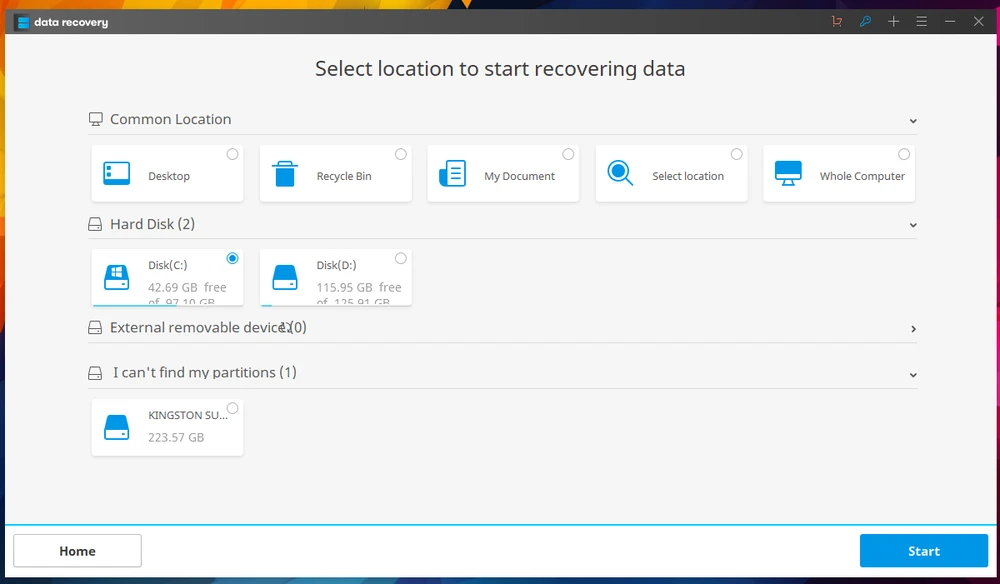1000x584 pixels.
Task: Expand the External removable device section
Action: pyautogui.click(x=913, y=329)
